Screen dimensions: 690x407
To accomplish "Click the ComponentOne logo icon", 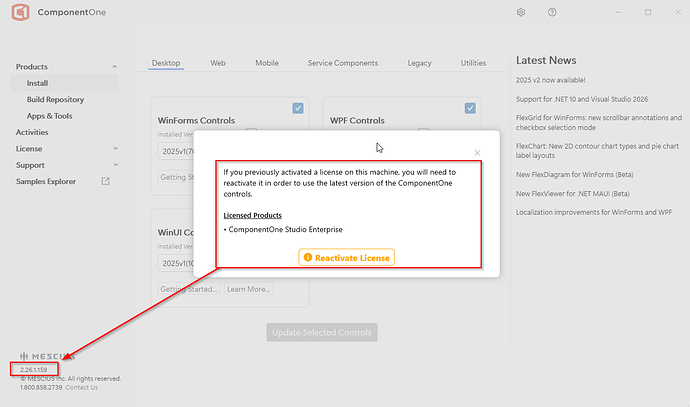I will [x=17, y=13].
